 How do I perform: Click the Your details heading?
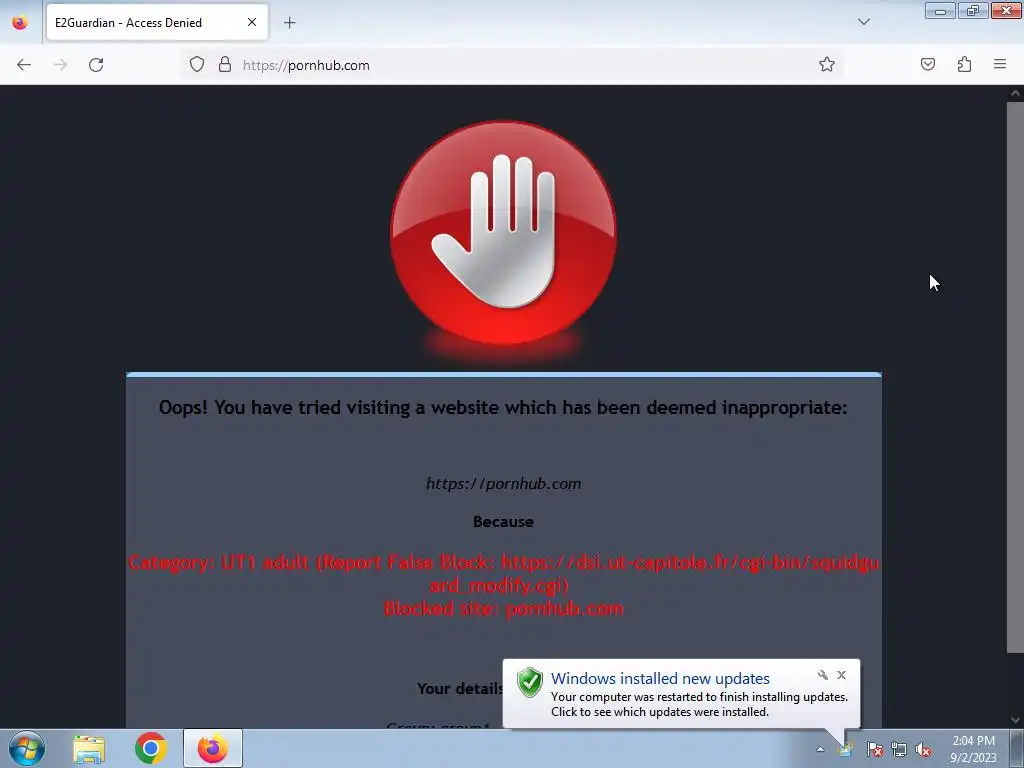pyautogui.click(x=460, y=688)
